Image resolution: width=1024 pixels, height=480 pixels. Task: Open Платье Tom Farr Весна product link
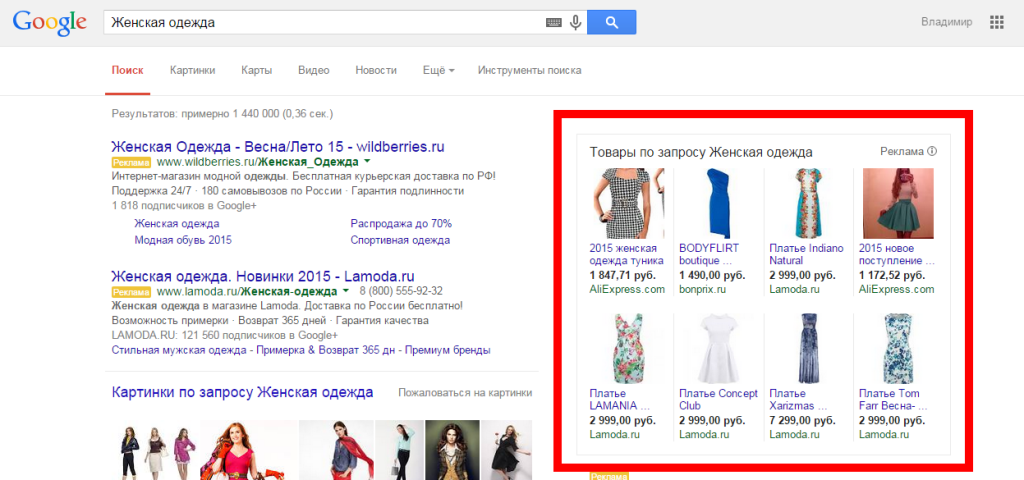891,399
